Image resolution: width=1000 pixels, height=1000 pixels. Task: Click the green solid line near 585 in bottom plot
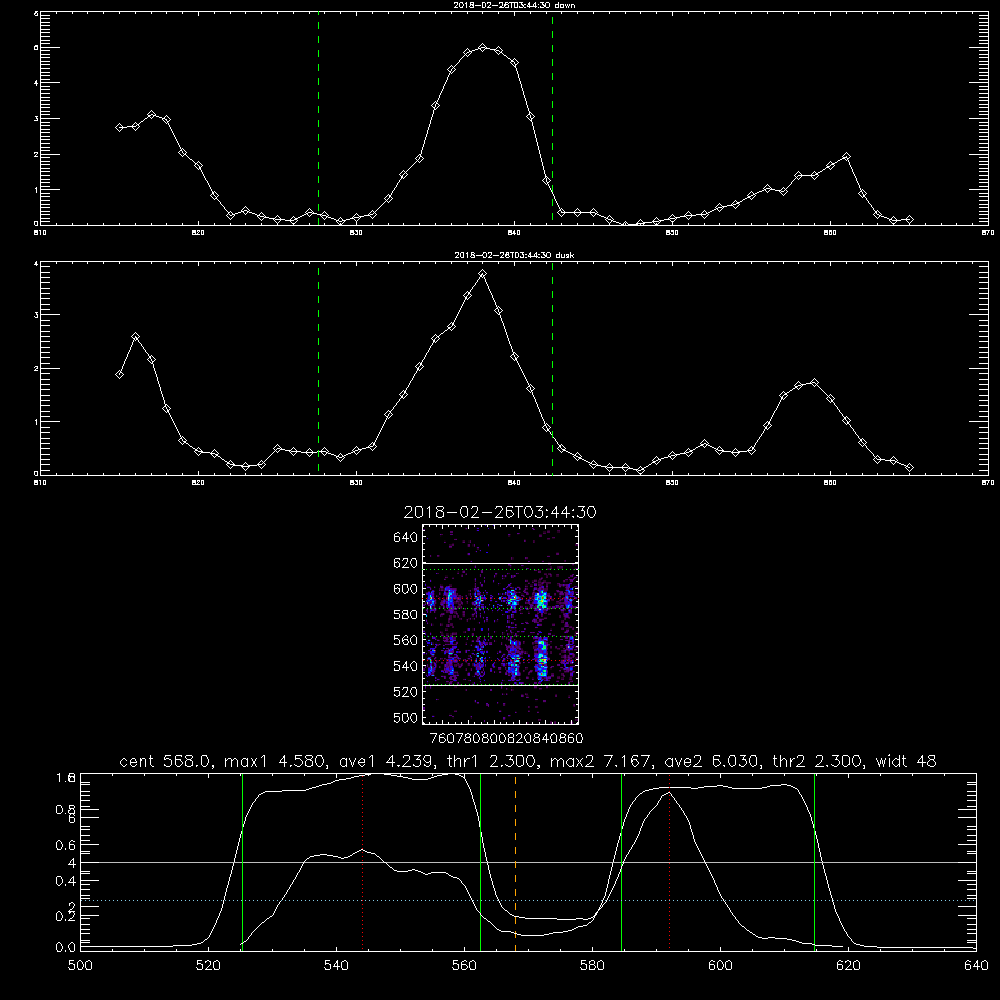pos(621,861)
